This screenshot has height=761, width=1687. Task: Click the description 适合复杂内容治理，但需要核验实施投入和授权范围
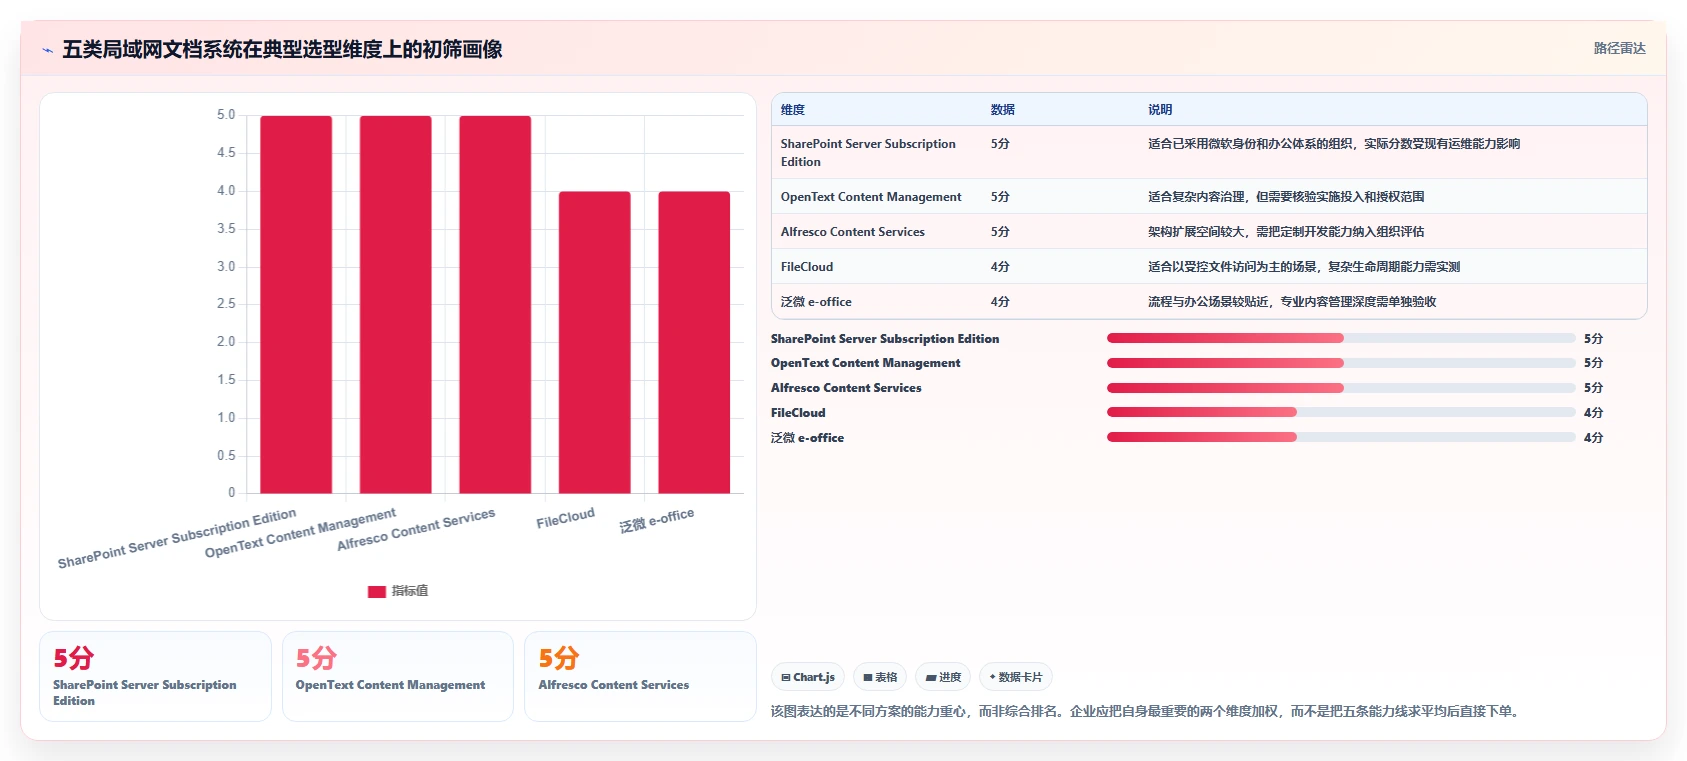(1286, 197)
